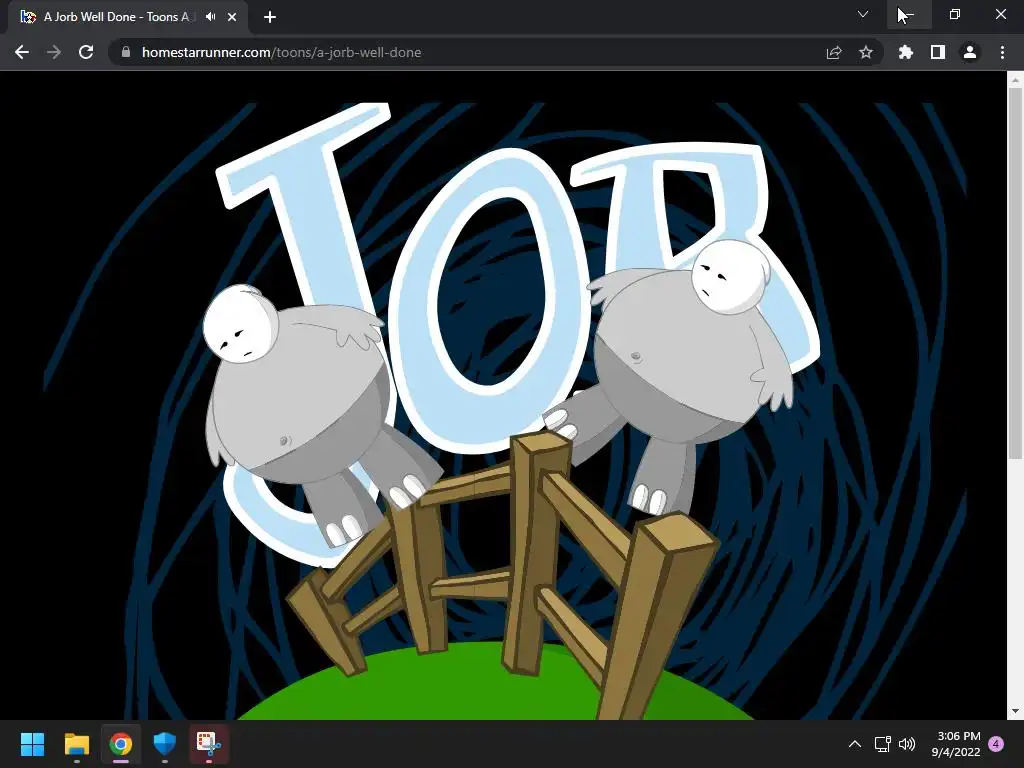Reload the Homestar Runner page
The width and height of the screenshot is (1024, 768).
click(86, 52)
